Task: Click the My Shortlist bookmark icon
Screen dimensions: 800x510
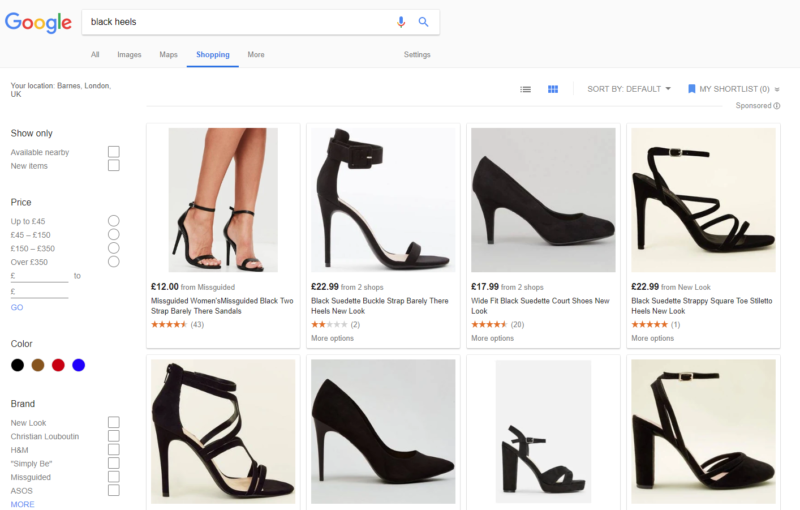Action: click(x=691, y=89)
